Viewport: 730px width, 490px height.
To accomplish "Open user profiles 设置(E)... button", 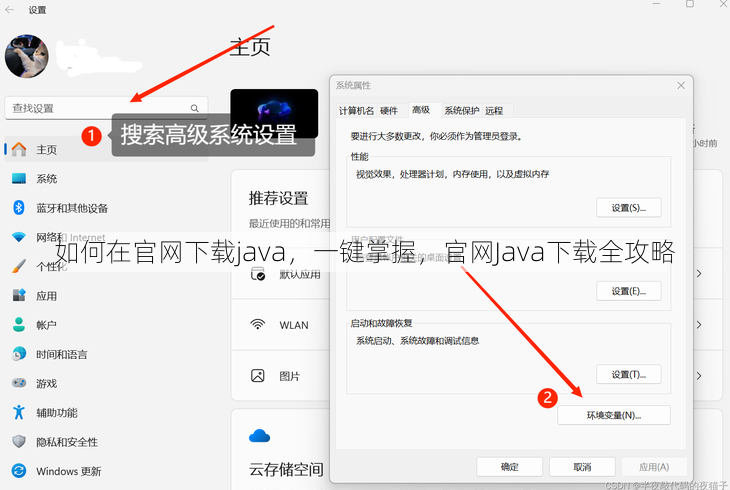I will [629, 291].
